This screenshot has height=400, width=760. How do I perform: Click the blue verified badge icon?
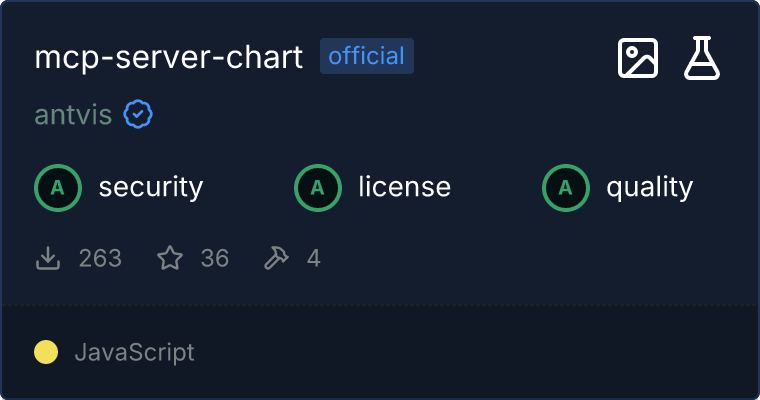138,116
